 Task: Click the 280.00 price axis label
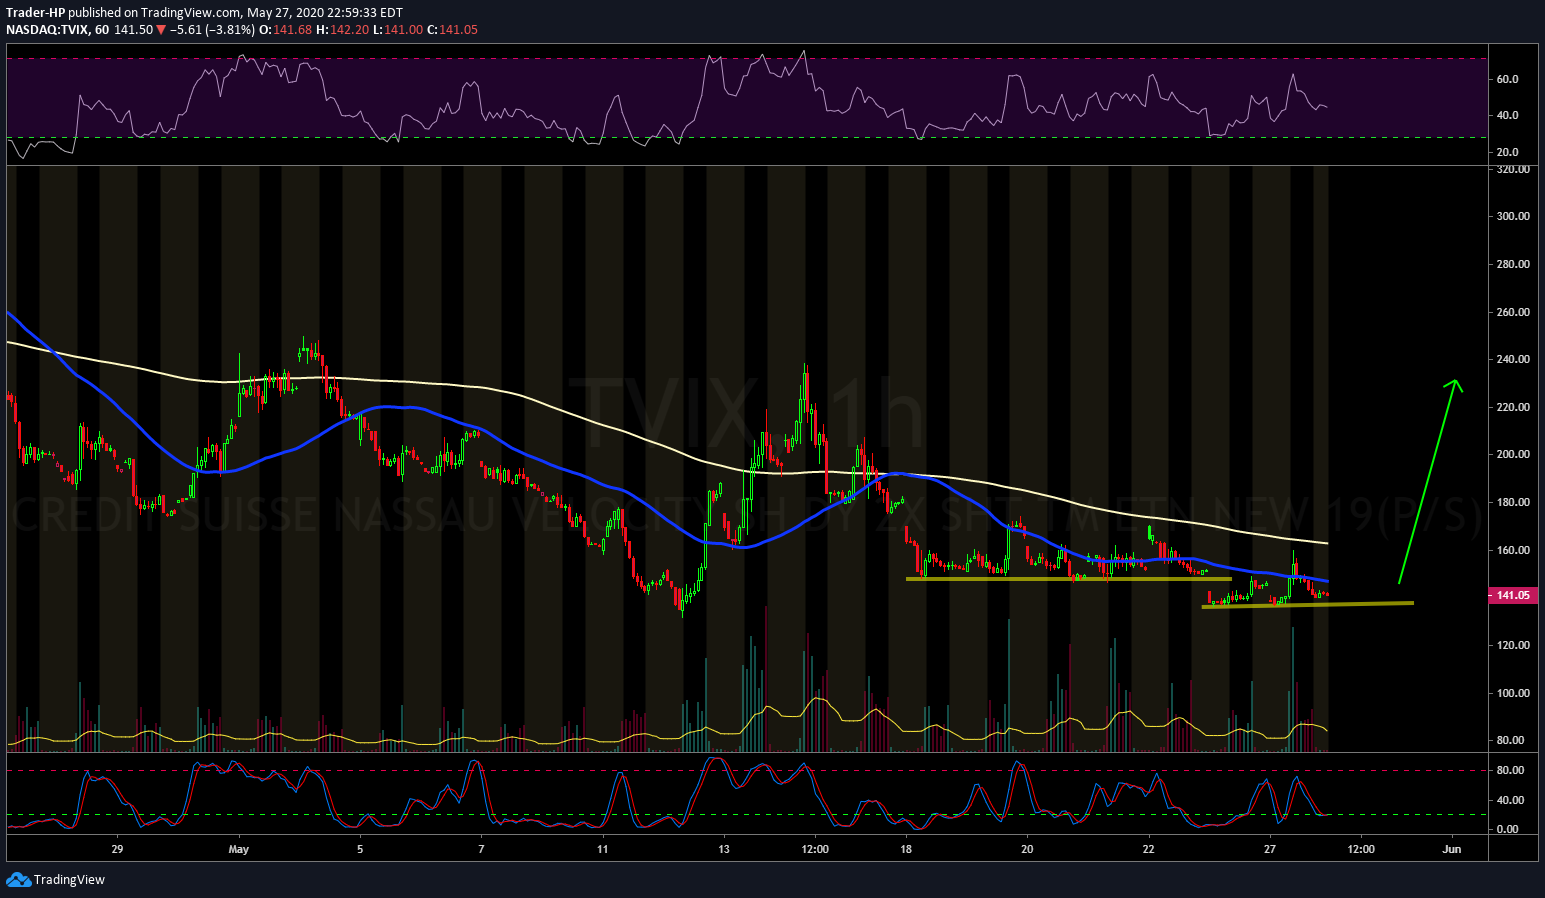[1513, 264]
